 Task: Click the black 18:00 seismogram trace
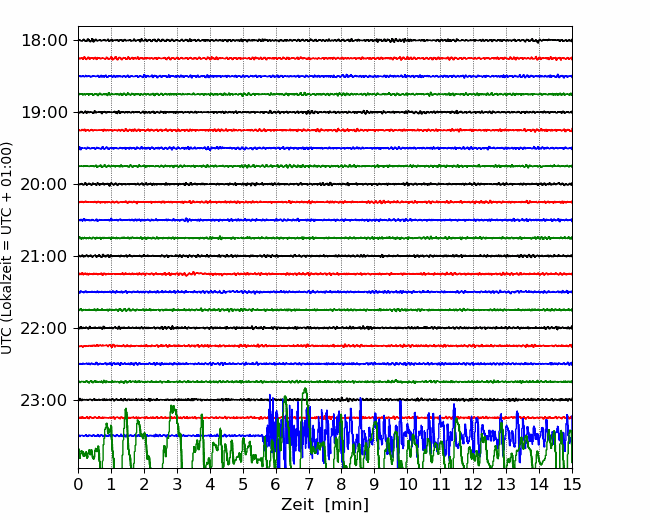325,40
